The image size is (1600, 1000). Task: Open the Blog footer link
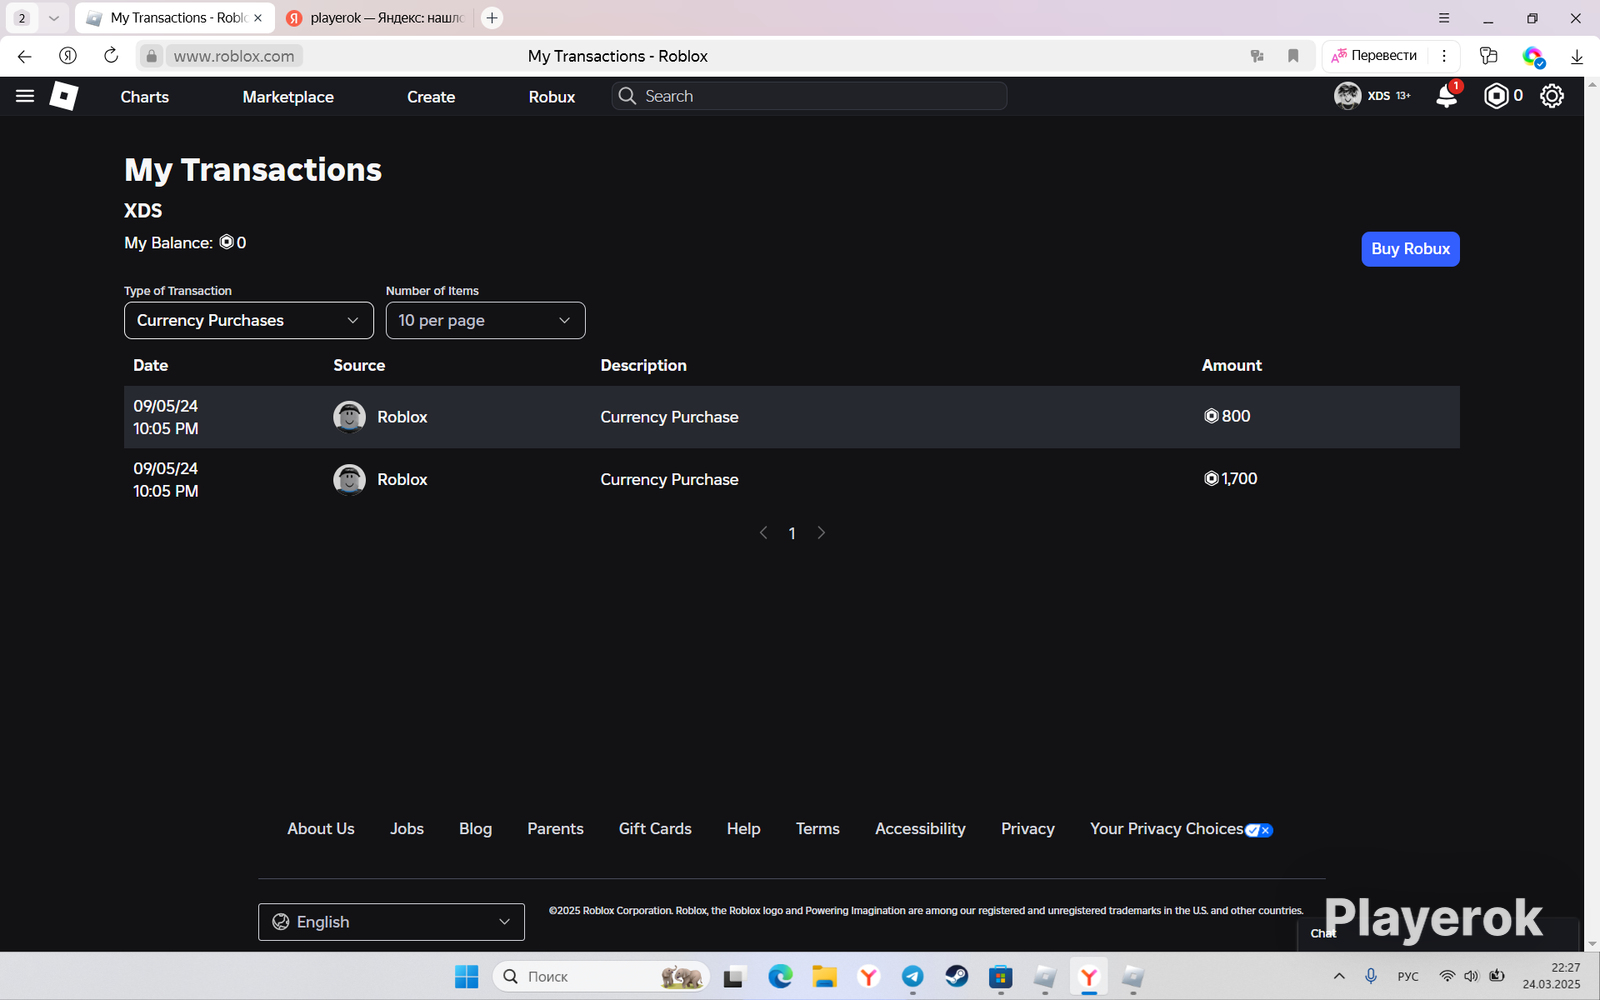[x=475, y=829]
